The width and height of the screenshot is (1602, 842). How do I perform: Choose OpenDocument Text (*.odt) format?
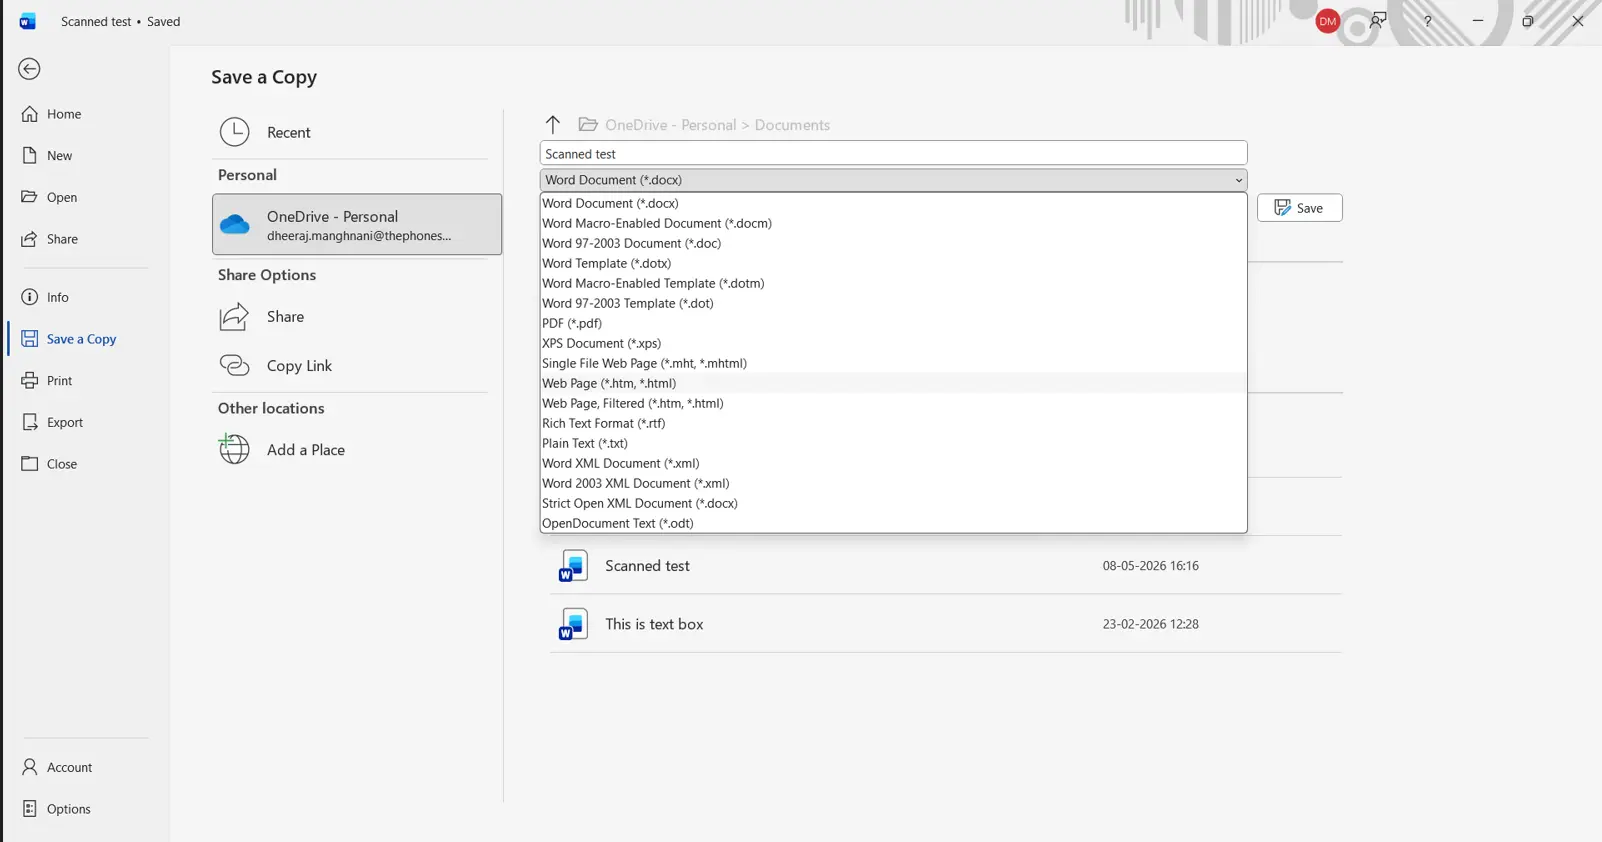coord(893,523)
